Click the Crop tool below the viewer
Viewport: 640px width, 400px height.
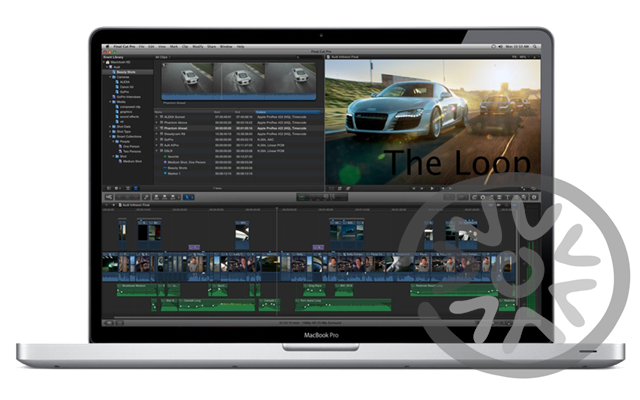point(340,188)
